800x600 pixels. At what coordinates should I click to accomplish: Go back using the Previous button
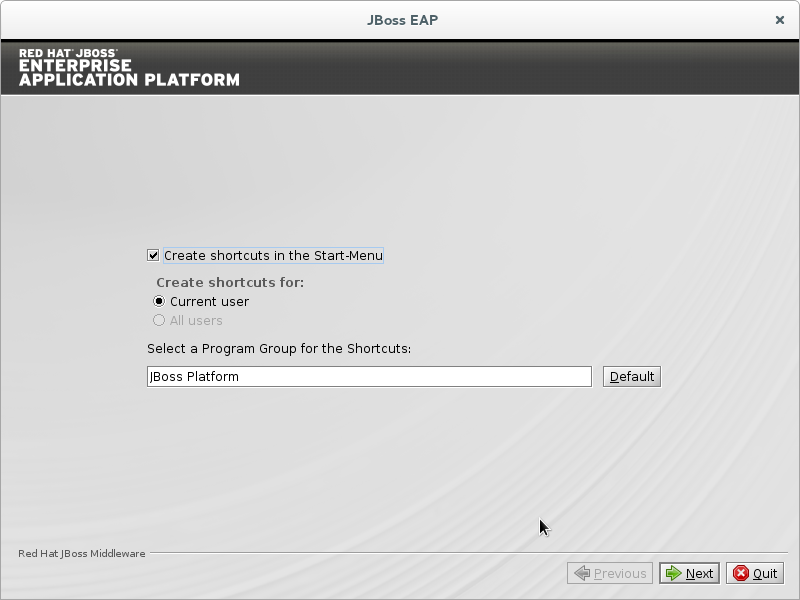(x=610, y=573)
